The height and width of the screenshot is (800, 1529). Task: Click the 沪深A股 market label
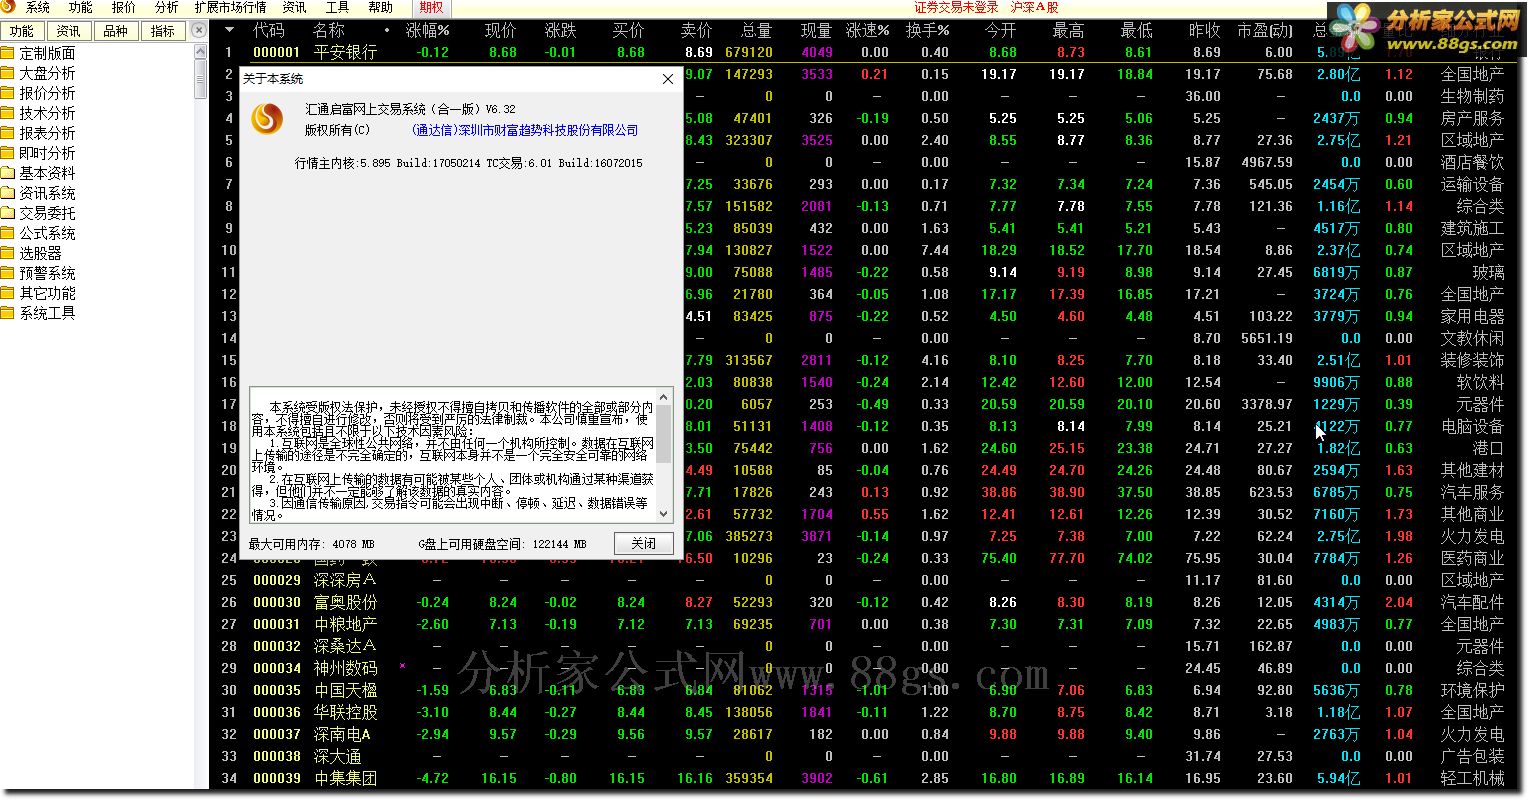pyautogui.click(x=1034, y=7)
